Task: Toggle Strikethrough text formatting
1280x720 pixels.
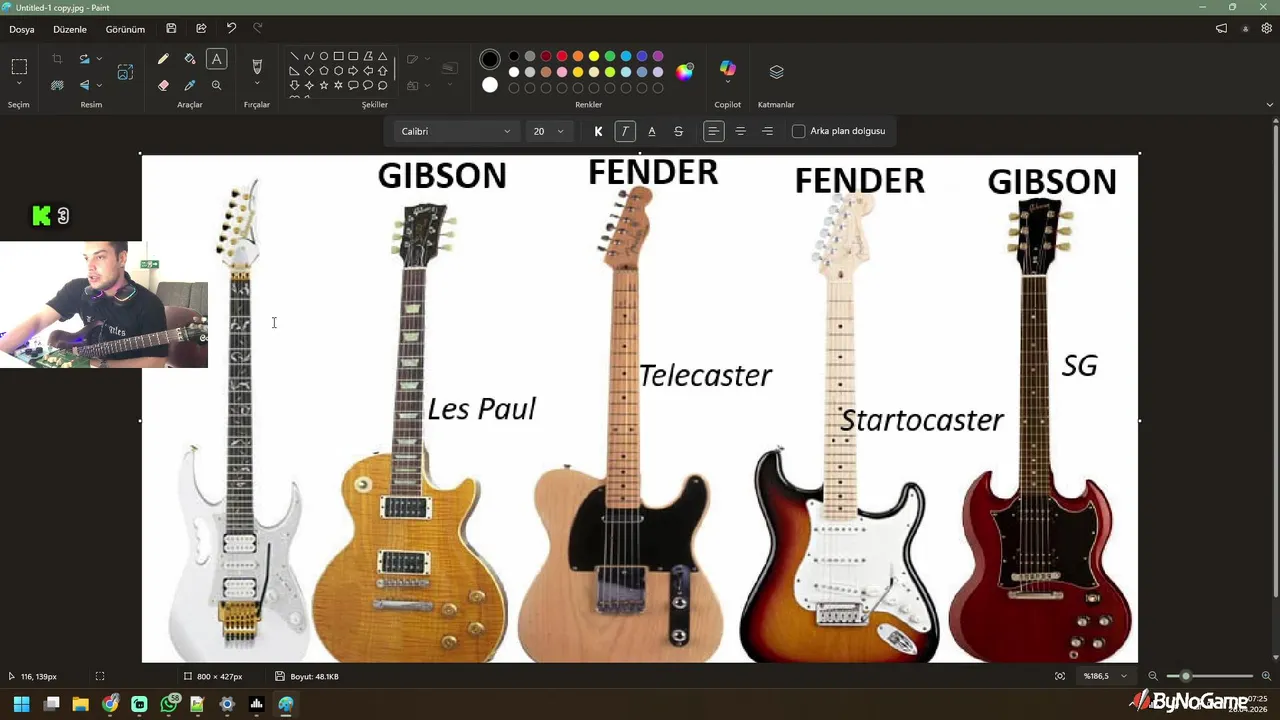Action: pyautogui.click(x=679, y=131)
